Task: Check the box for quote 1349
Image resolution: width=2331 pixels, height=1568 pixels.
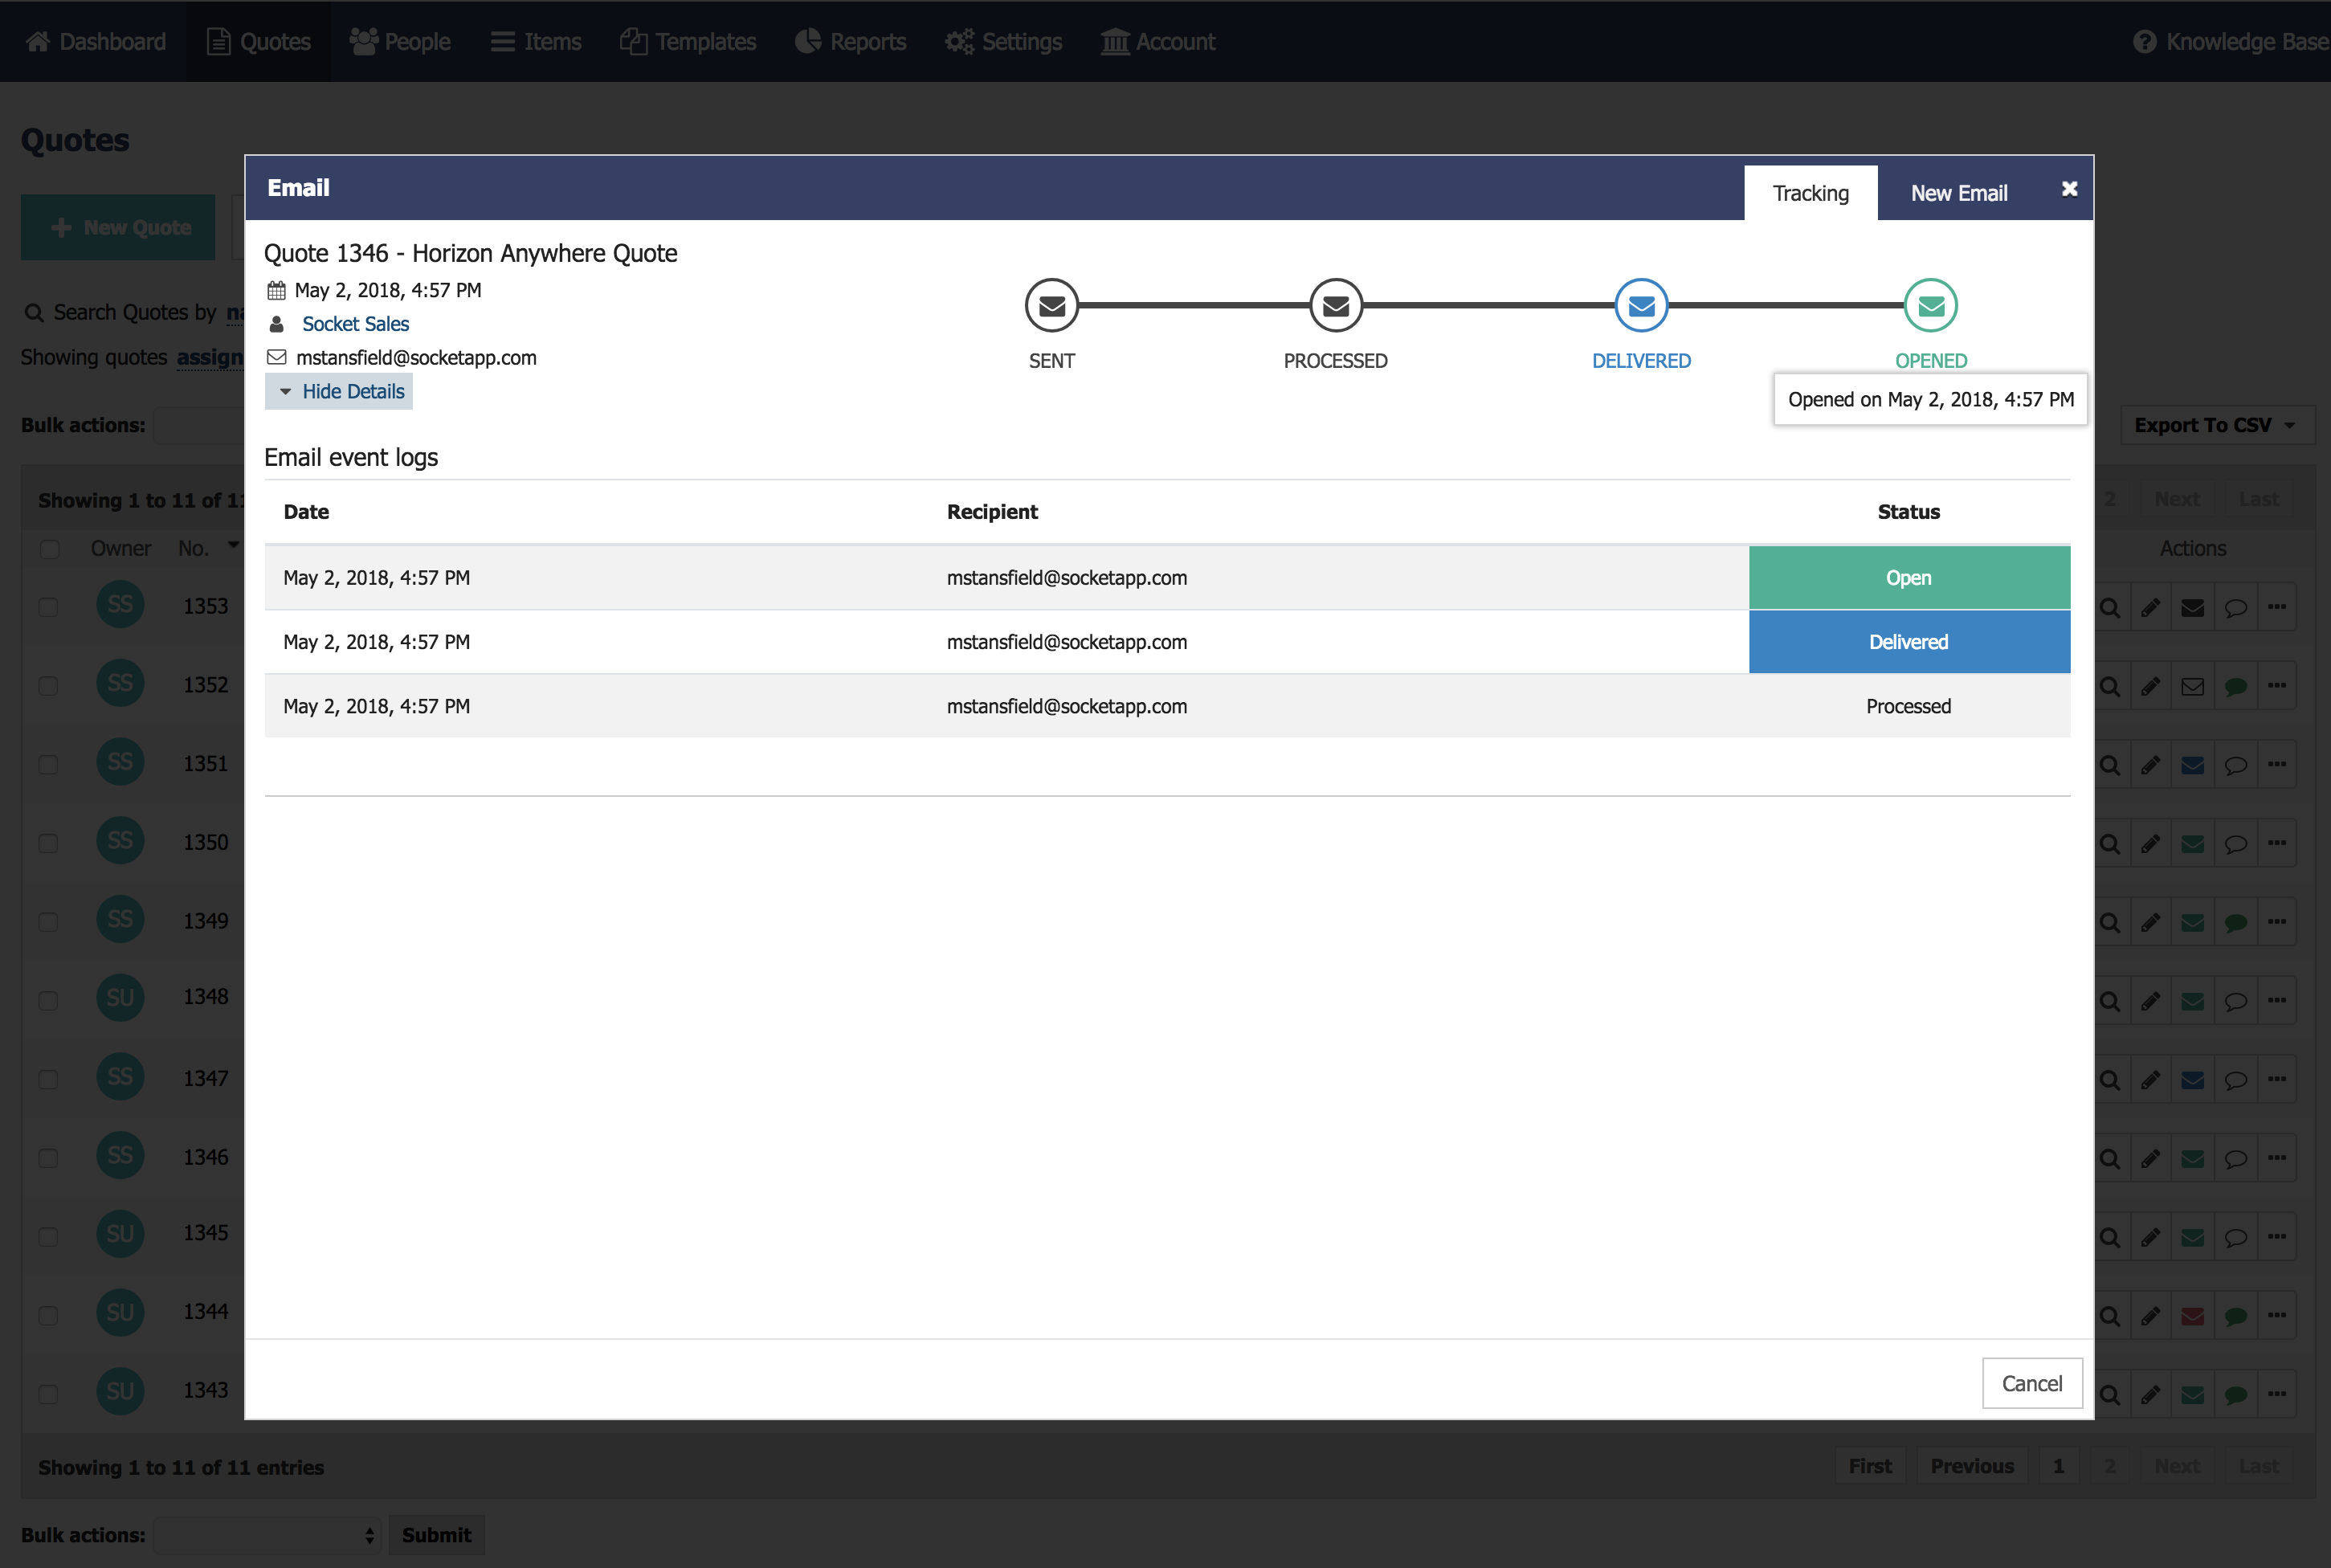Action: pos(48,922)
